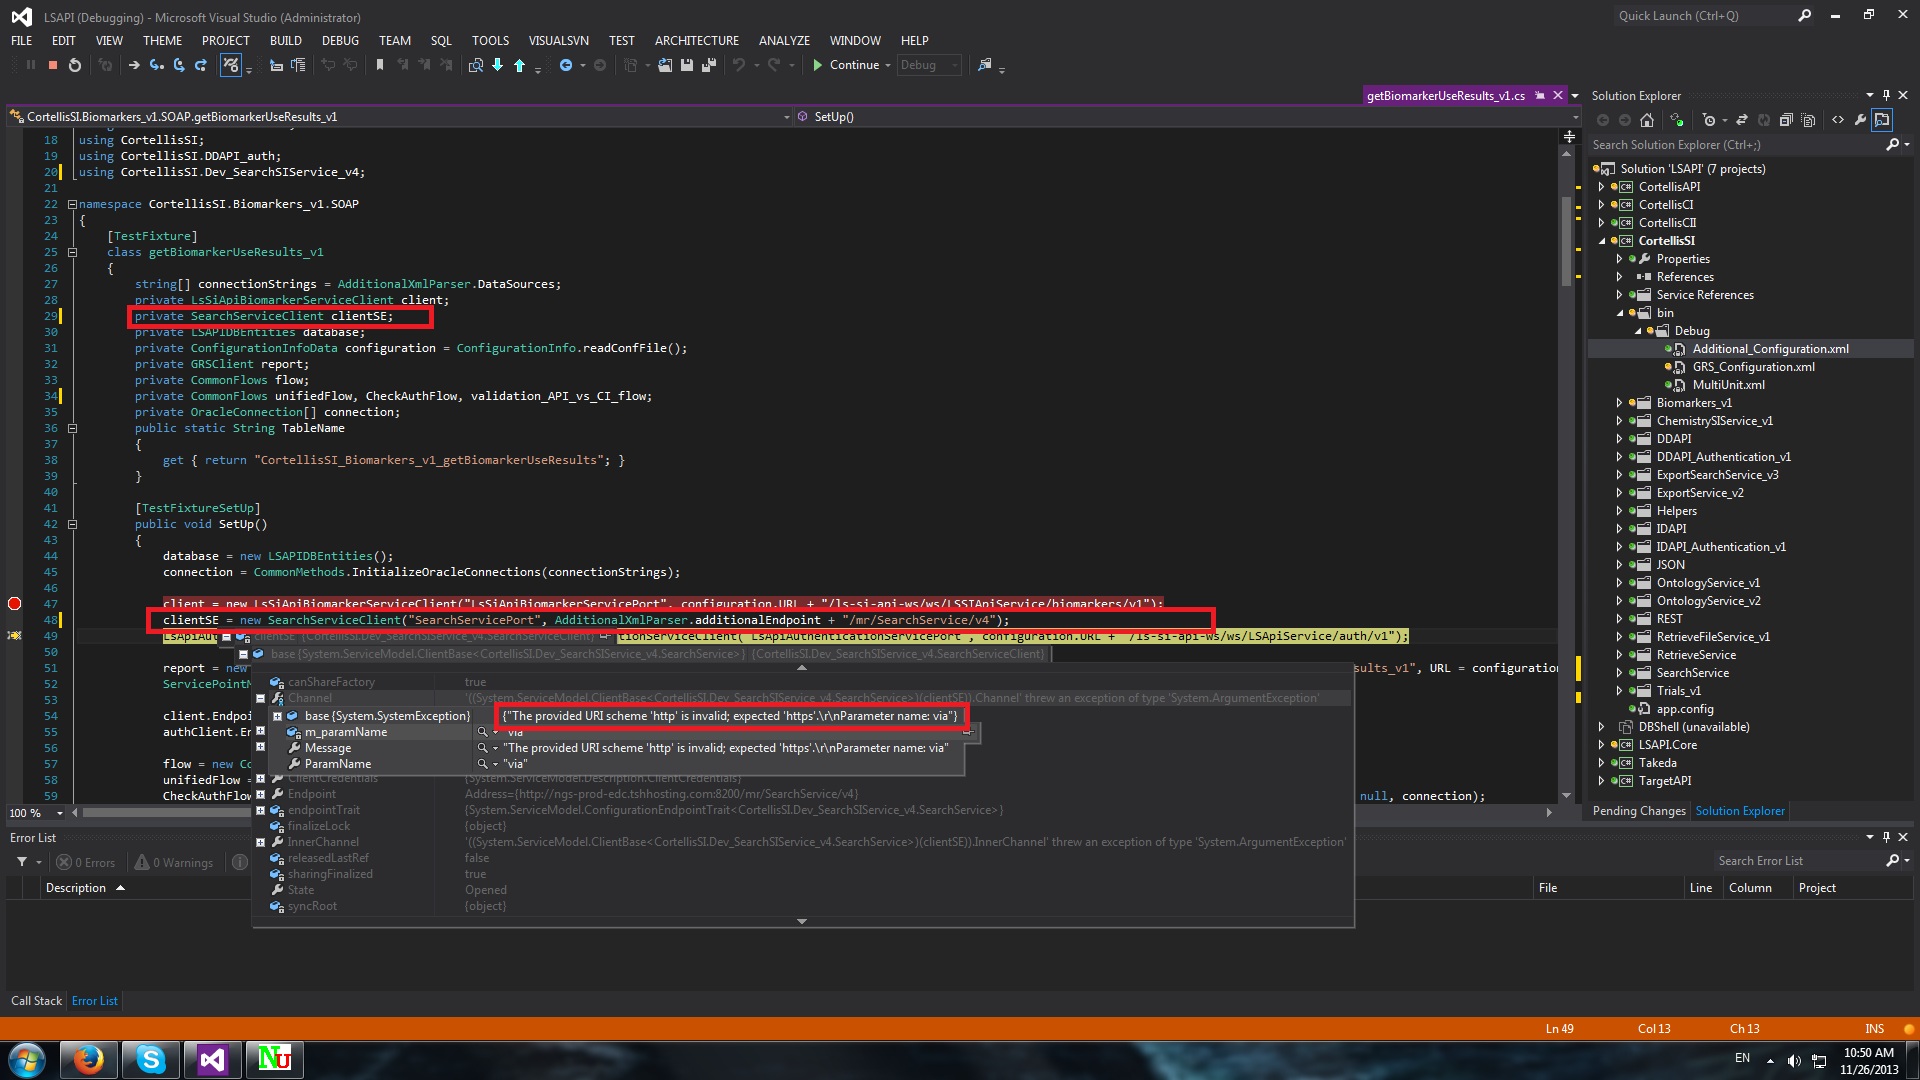Click the Description column header in Error List
Viewport: 1920px width, 1080px height.
[76, 888]
